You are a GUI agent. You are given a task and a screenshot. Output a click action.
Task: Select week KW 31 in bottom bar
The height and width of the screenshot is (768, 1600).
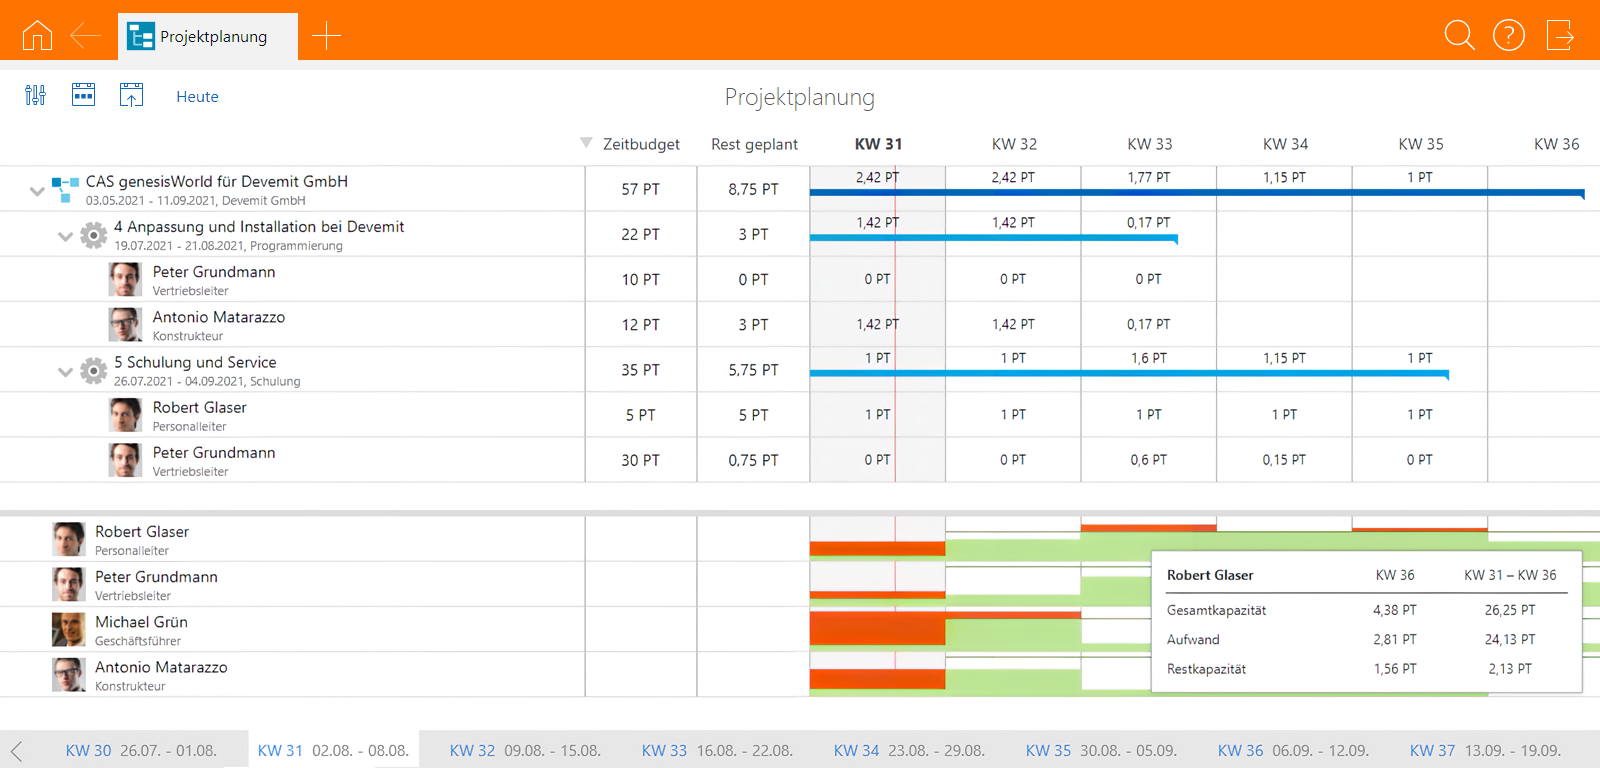(333, 750)
